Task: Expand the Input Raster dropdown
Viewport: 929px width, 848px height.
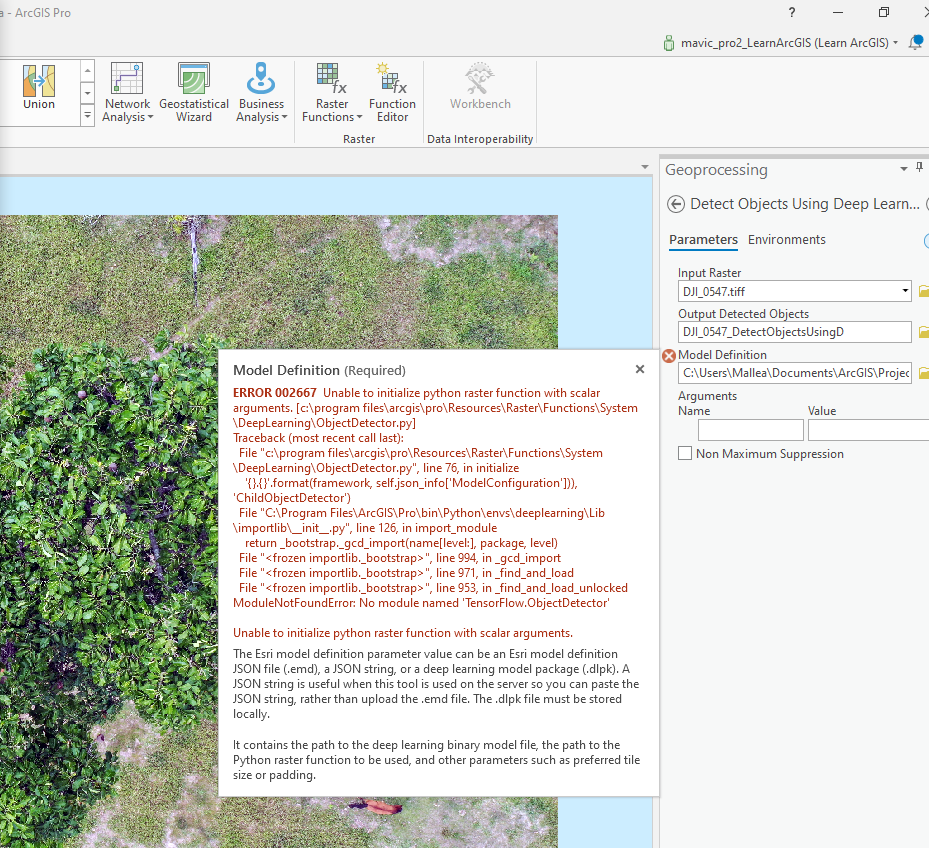Action: (905, 290)
